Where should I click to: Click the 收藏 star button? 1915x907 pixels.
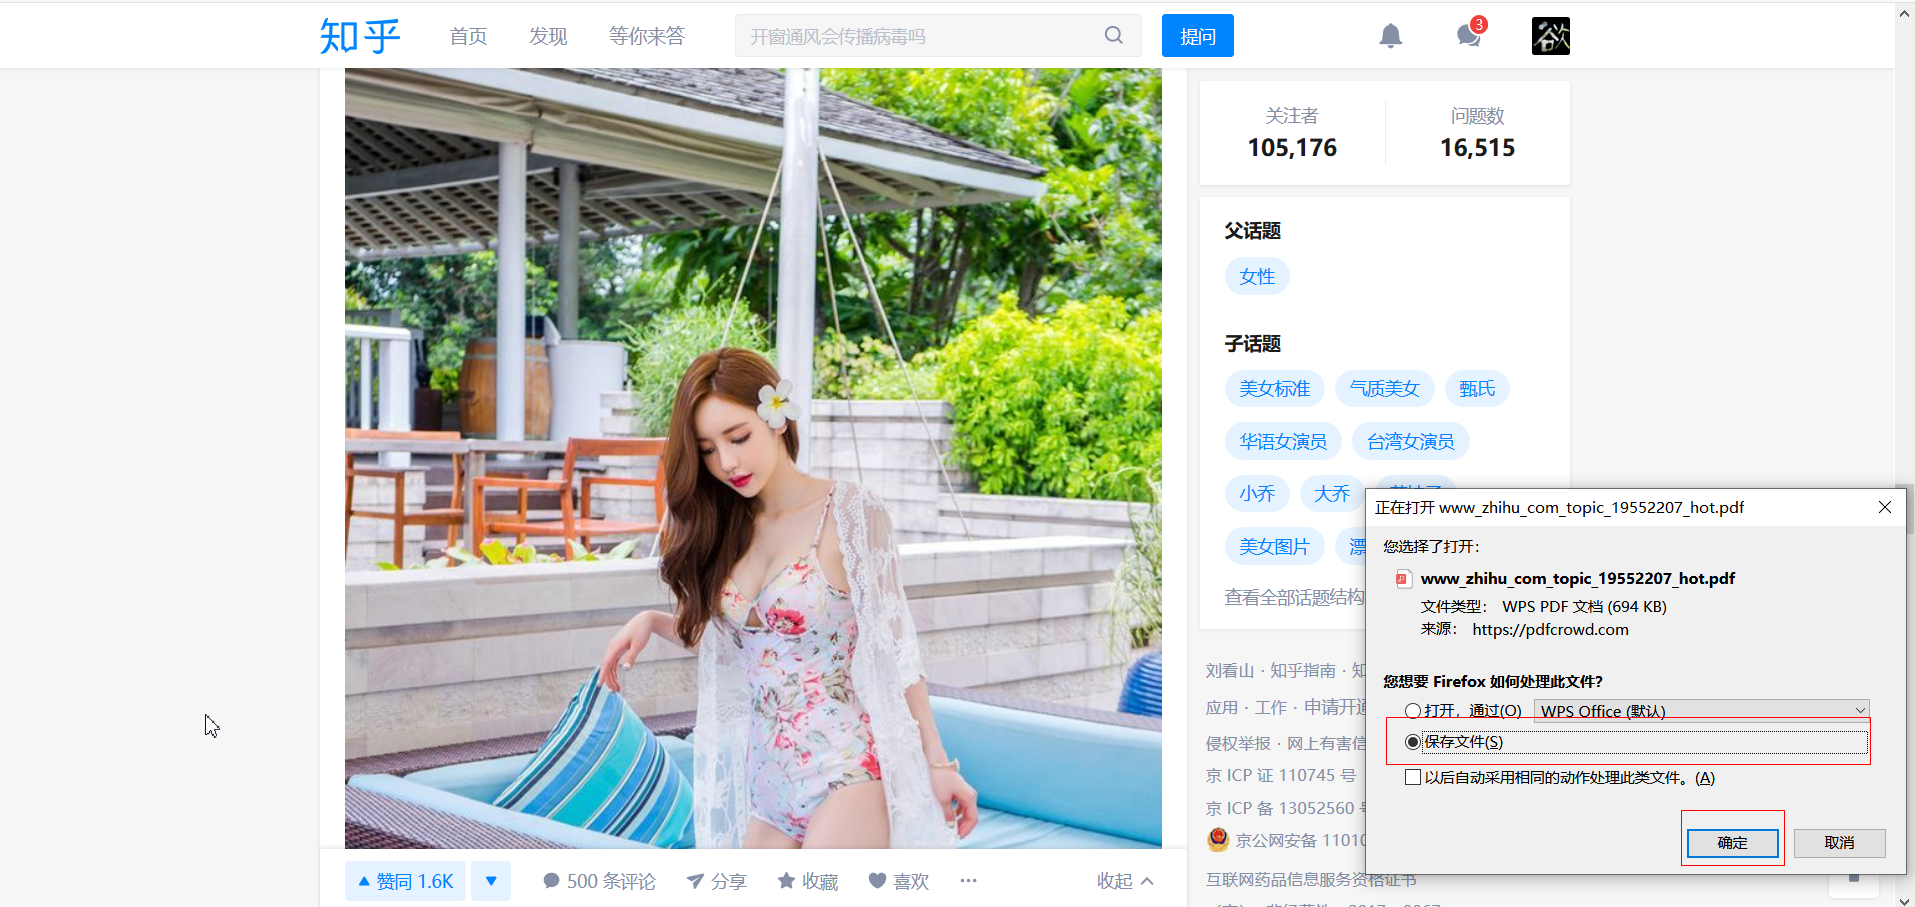pos(808,881)
